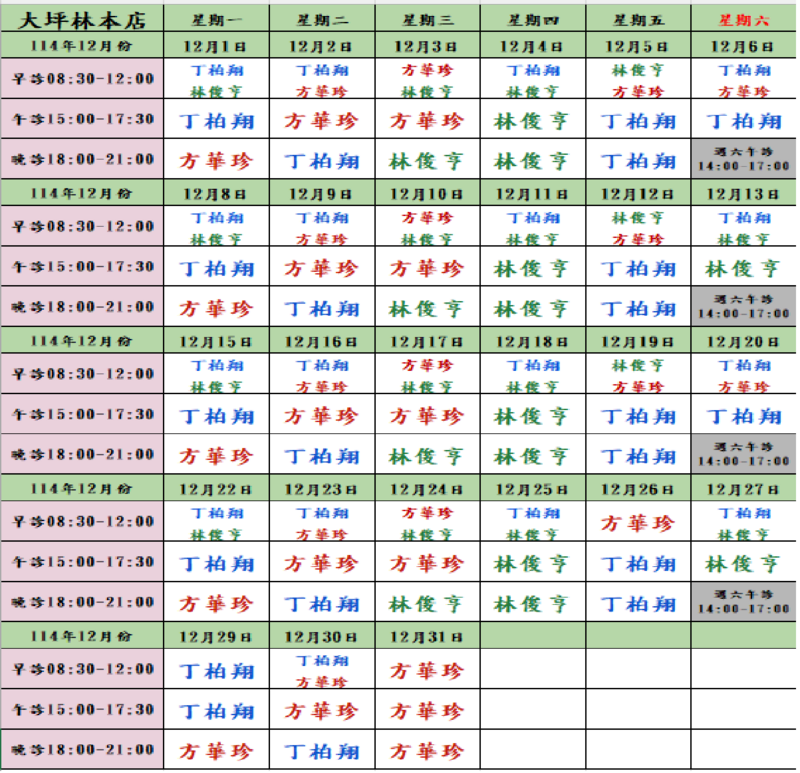The width and height of the screenshot is (800, 773).
Task: Click the 大坪林本店 title cell
Action: pos(82,18)
